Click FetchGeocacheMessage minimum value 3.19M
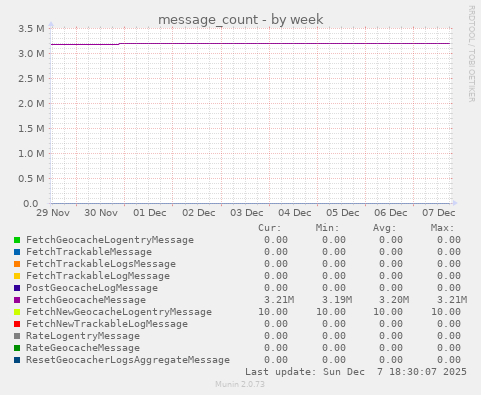The height and width of the screenshot is (395, 481). coord(337,300)
